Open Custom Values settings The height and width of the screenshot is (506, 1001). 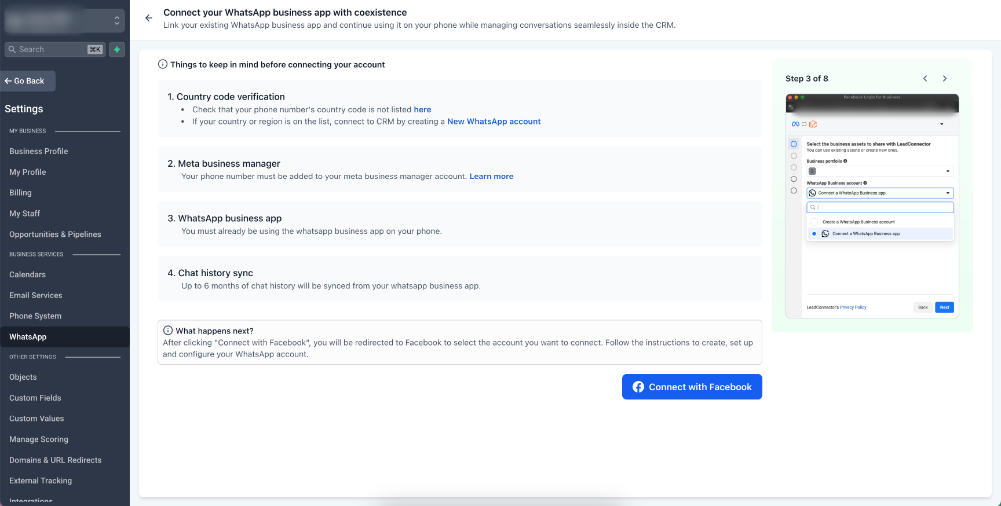point(36,419)
